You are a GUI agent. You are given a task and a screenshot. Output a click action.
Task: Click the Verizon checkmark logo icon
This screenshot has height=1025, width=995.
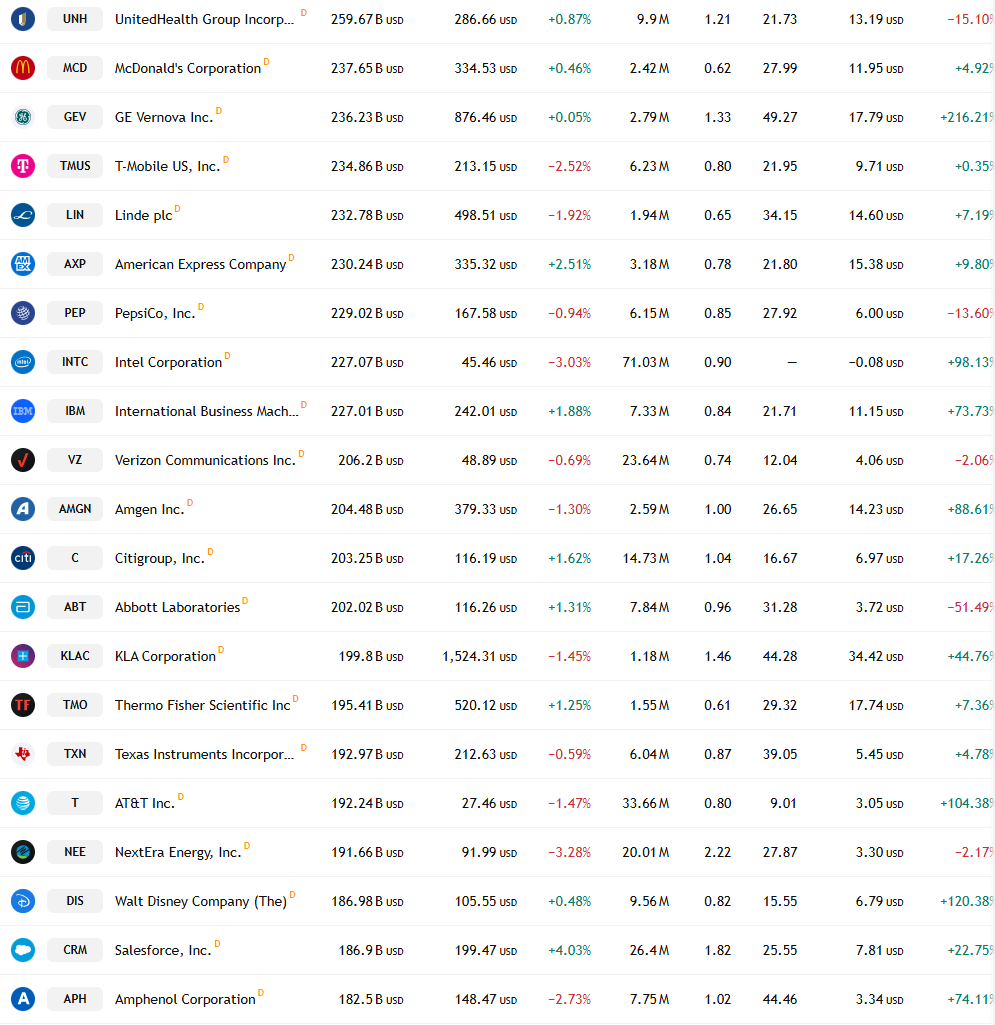click(x=23, y=460)
